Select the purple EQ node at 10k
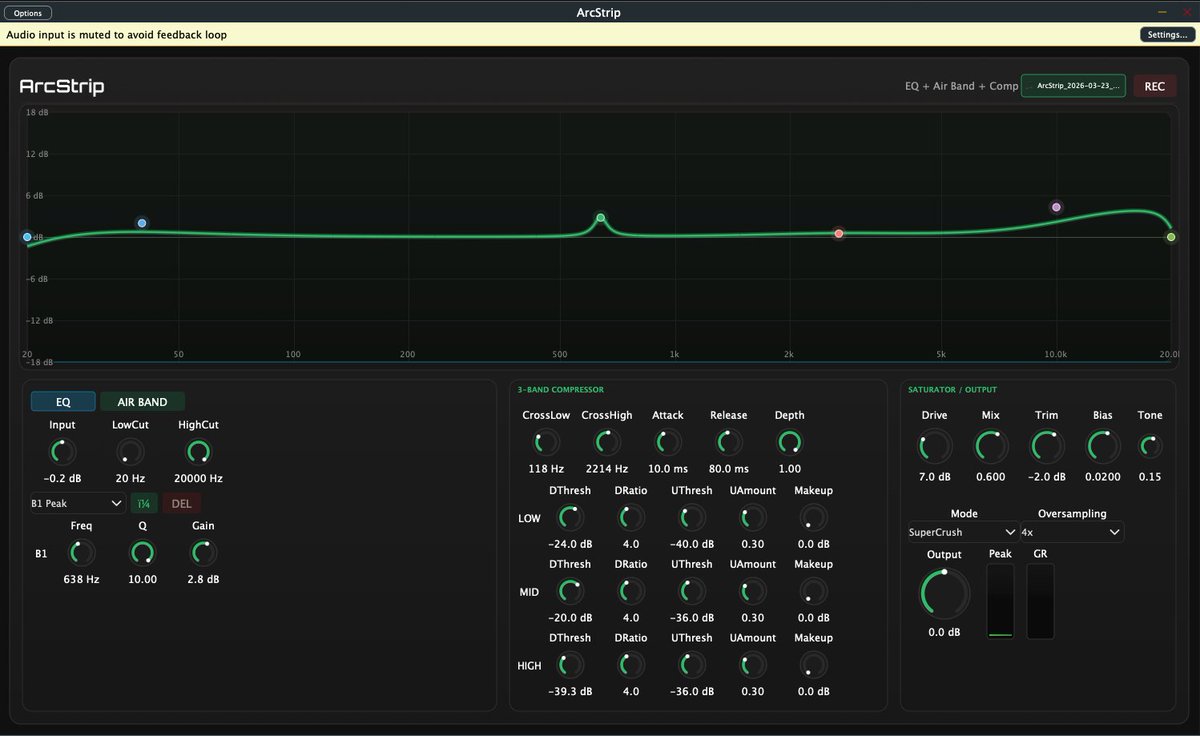Viewport: 1200px width, 736px height. (1056, 207)
